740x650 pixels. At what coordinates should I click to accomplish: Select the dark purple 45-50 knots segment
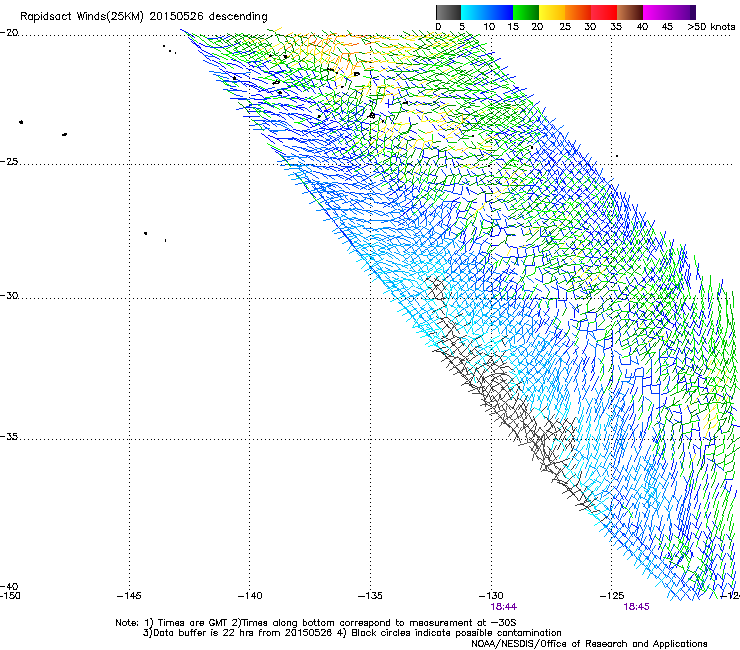tap(682, 12)
